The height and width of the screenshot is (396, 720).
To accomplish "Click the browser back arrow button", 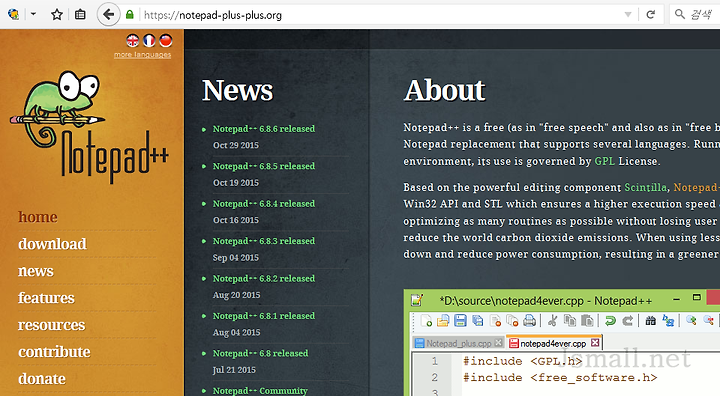I will (108, 15).
